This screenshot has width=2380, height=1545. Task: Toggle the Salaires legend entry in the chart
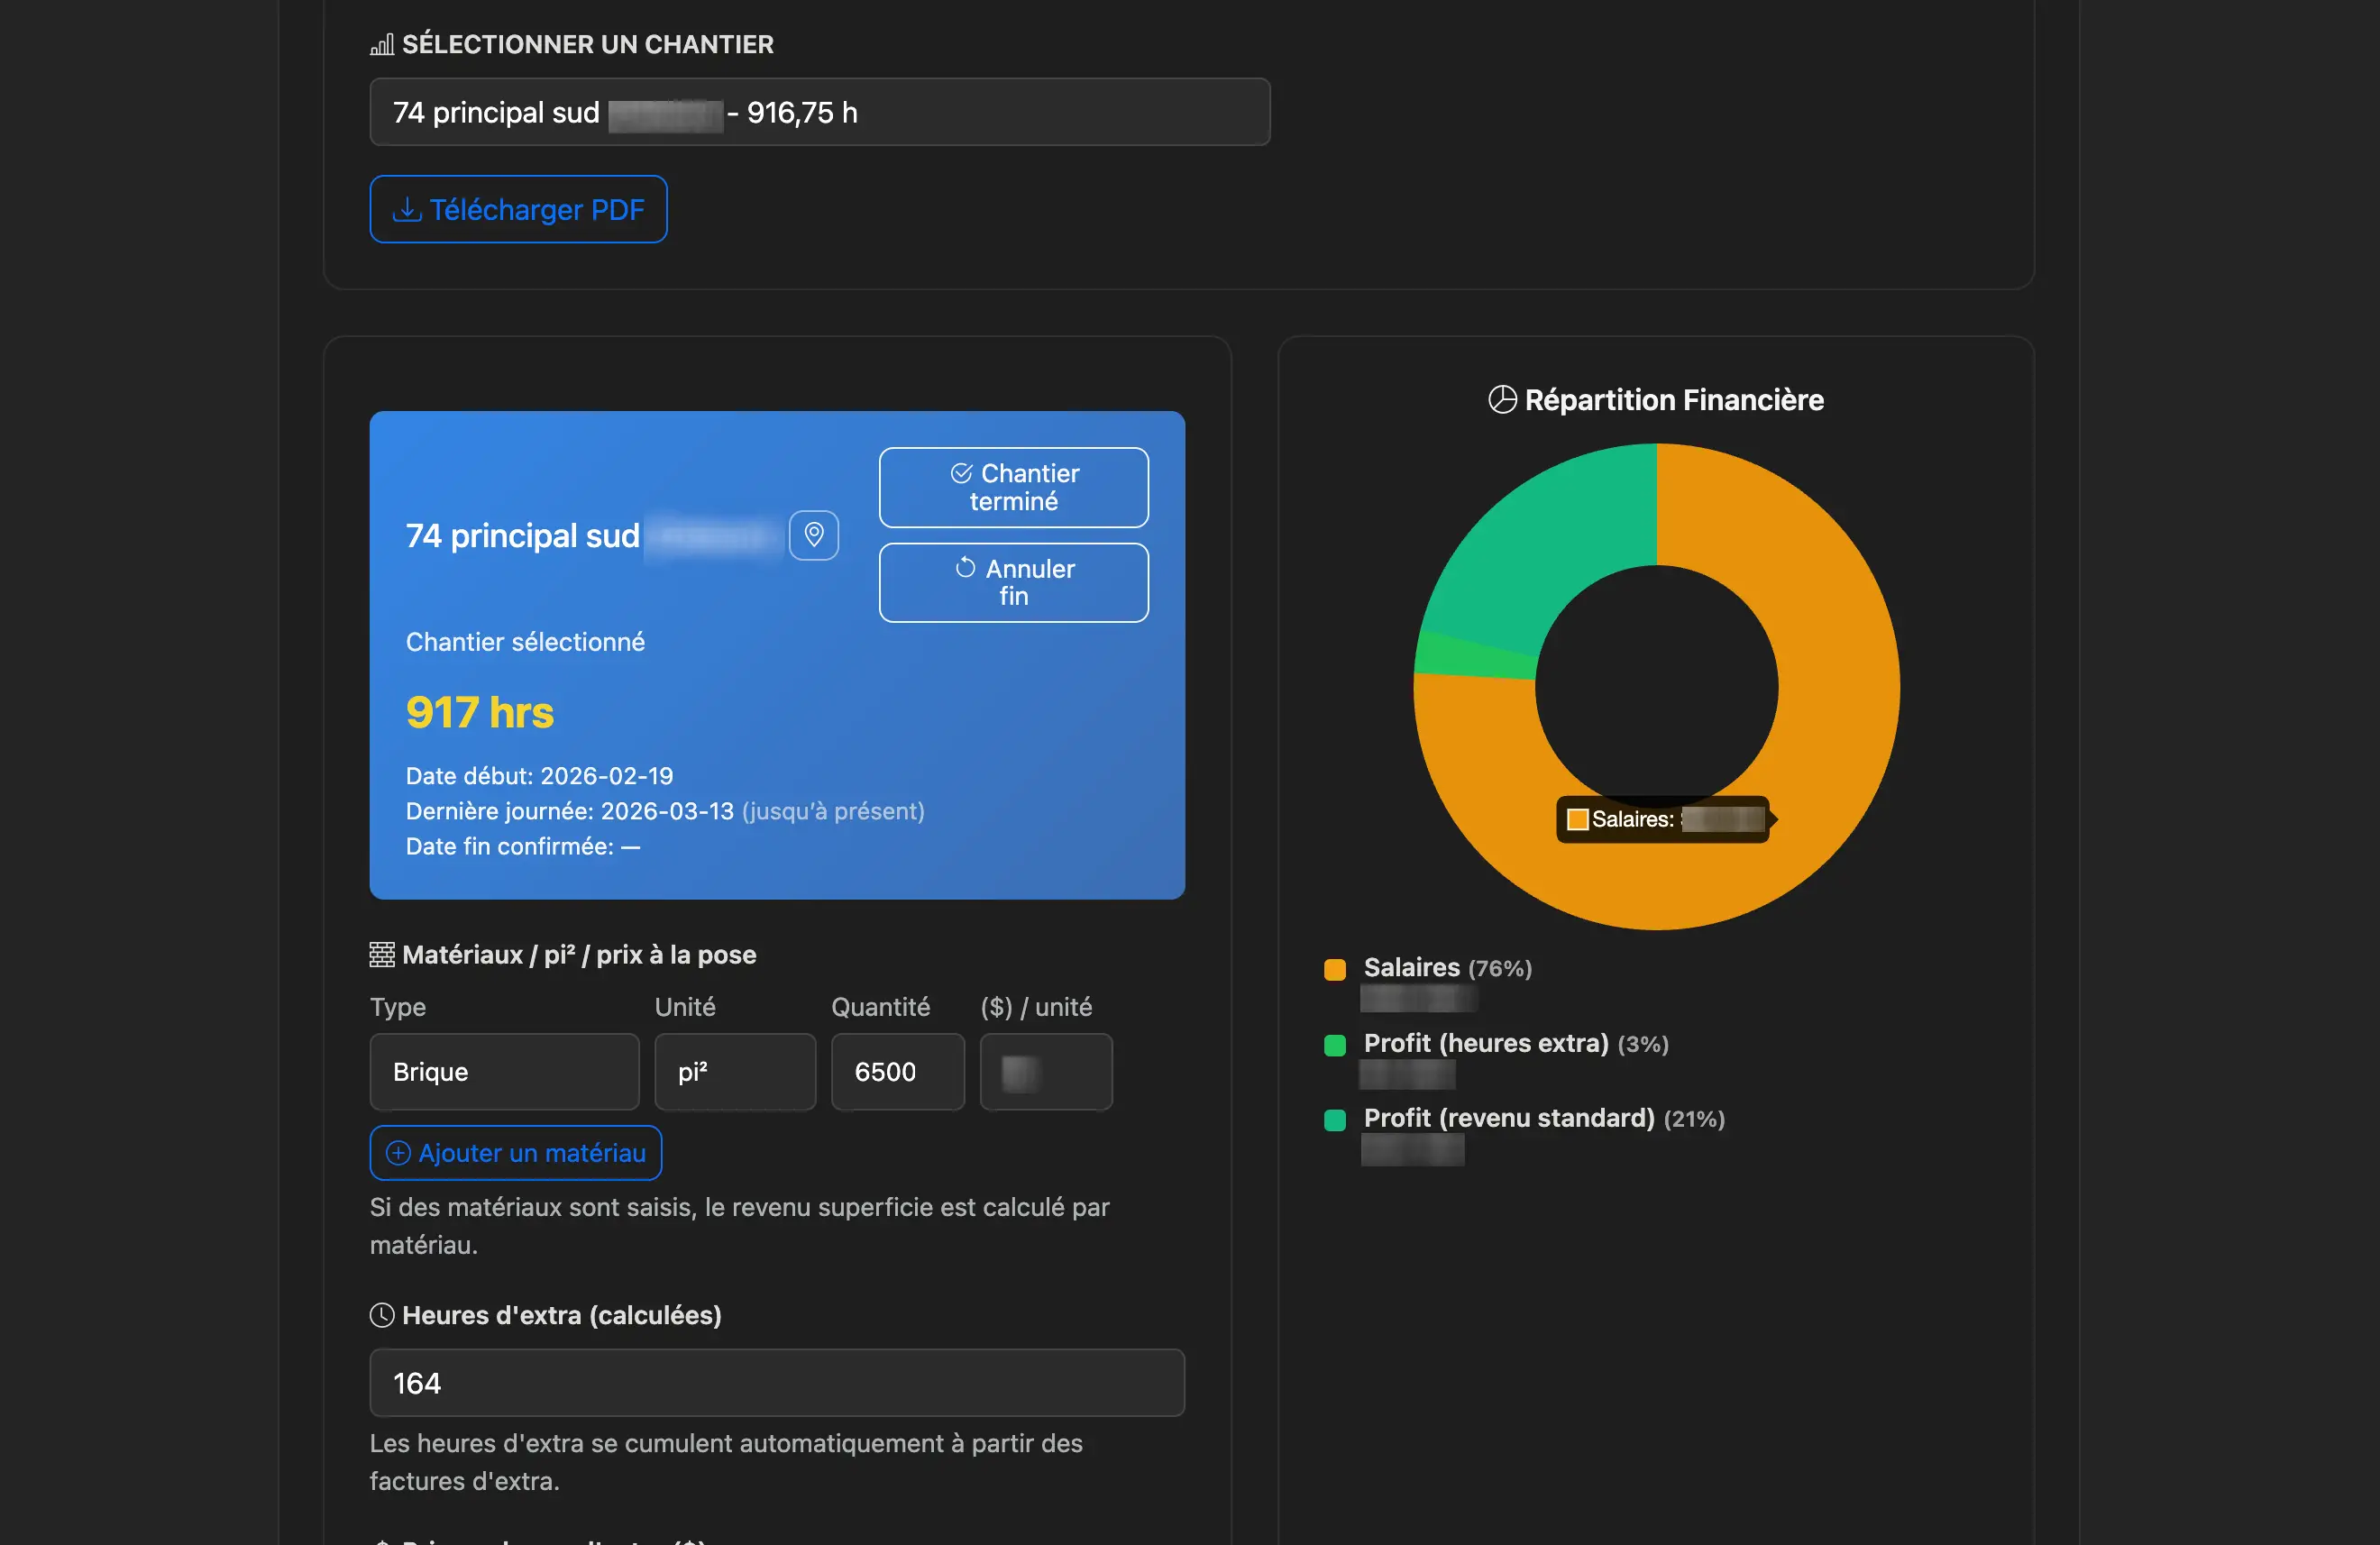[x=1411, y=968]
